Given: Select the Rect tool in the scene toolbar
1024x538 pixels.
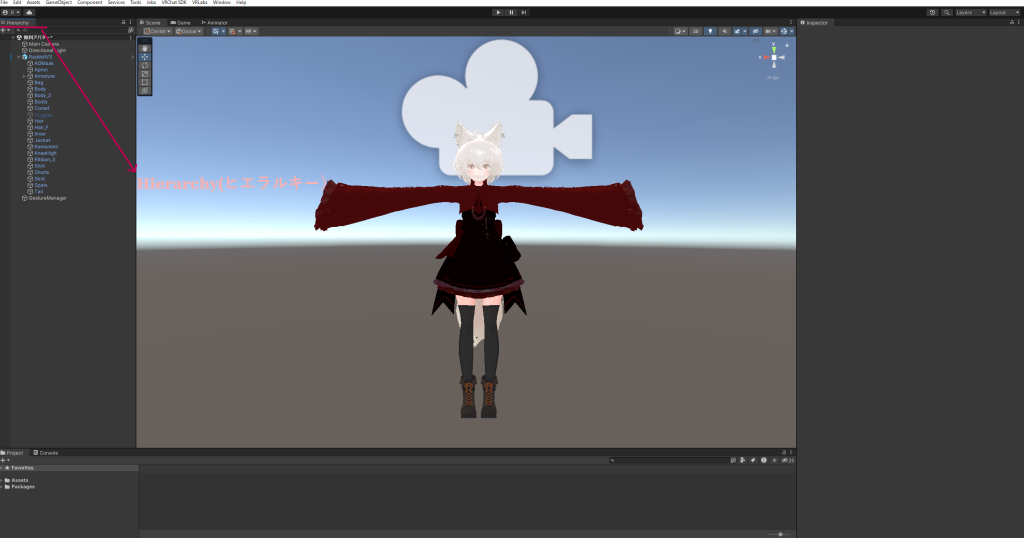Looking at the screenshot, I should click(145, 82).
